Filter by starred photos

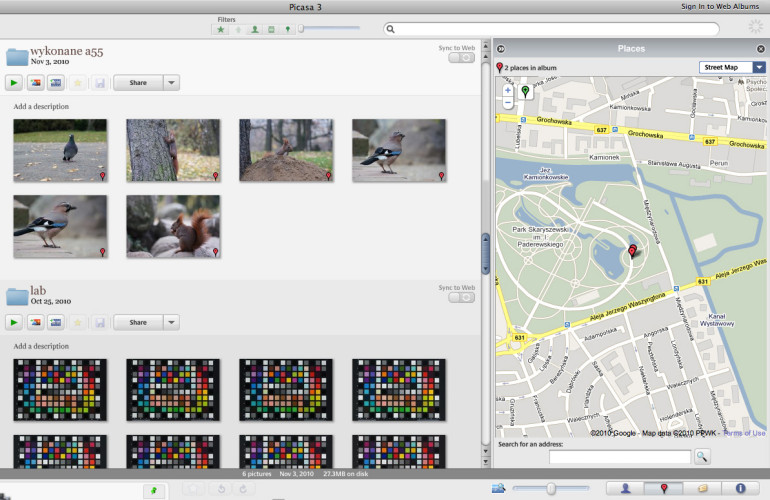coord(221,29)
